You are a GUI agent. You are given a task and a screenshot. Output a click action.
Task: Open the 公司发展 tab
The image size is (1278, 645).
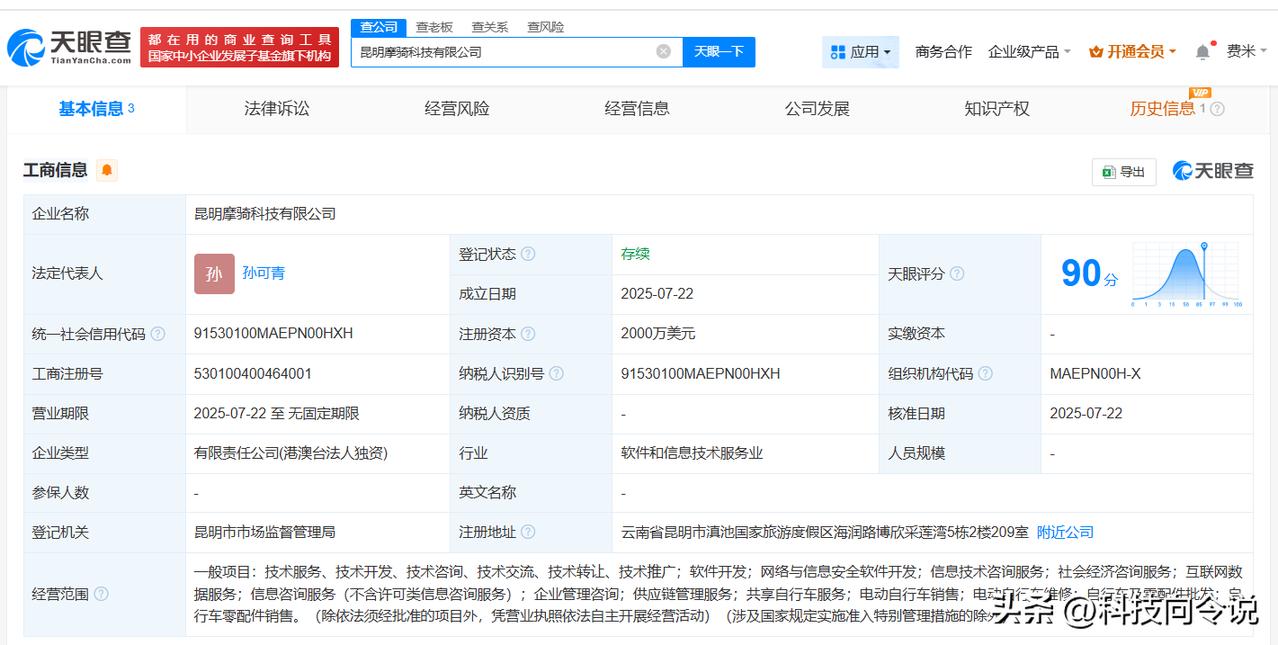[817, 109]
